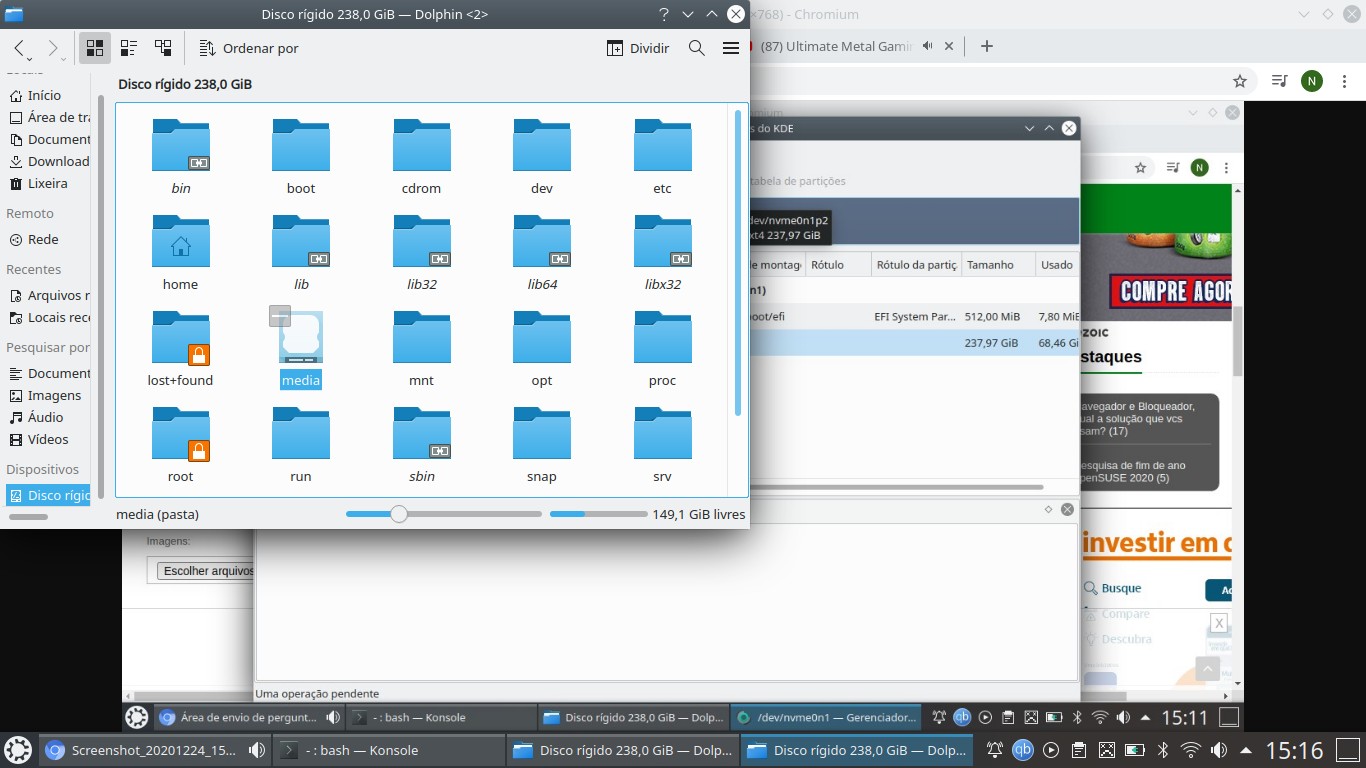This screenshot has width=1366, height=768.
Task: Search for Vídeos in Places panel
Action: click(47, 439)
